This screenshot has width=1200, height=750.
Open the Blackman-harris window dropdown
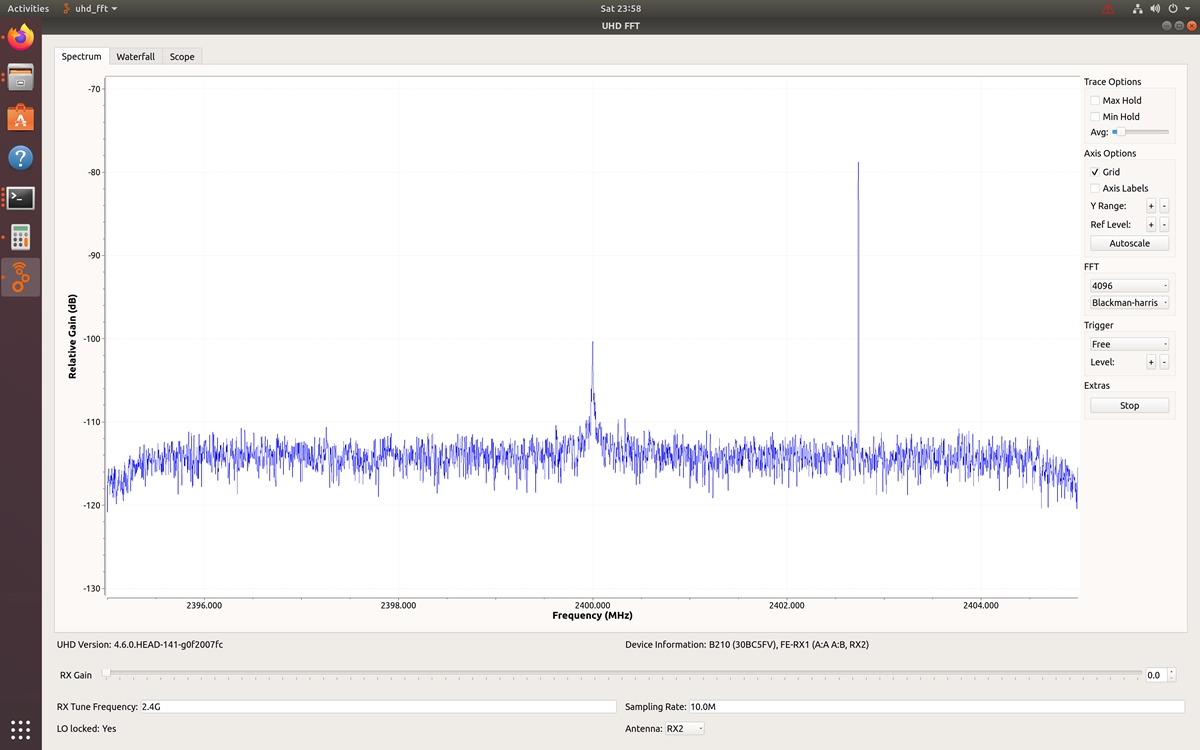coord(1129,302)
